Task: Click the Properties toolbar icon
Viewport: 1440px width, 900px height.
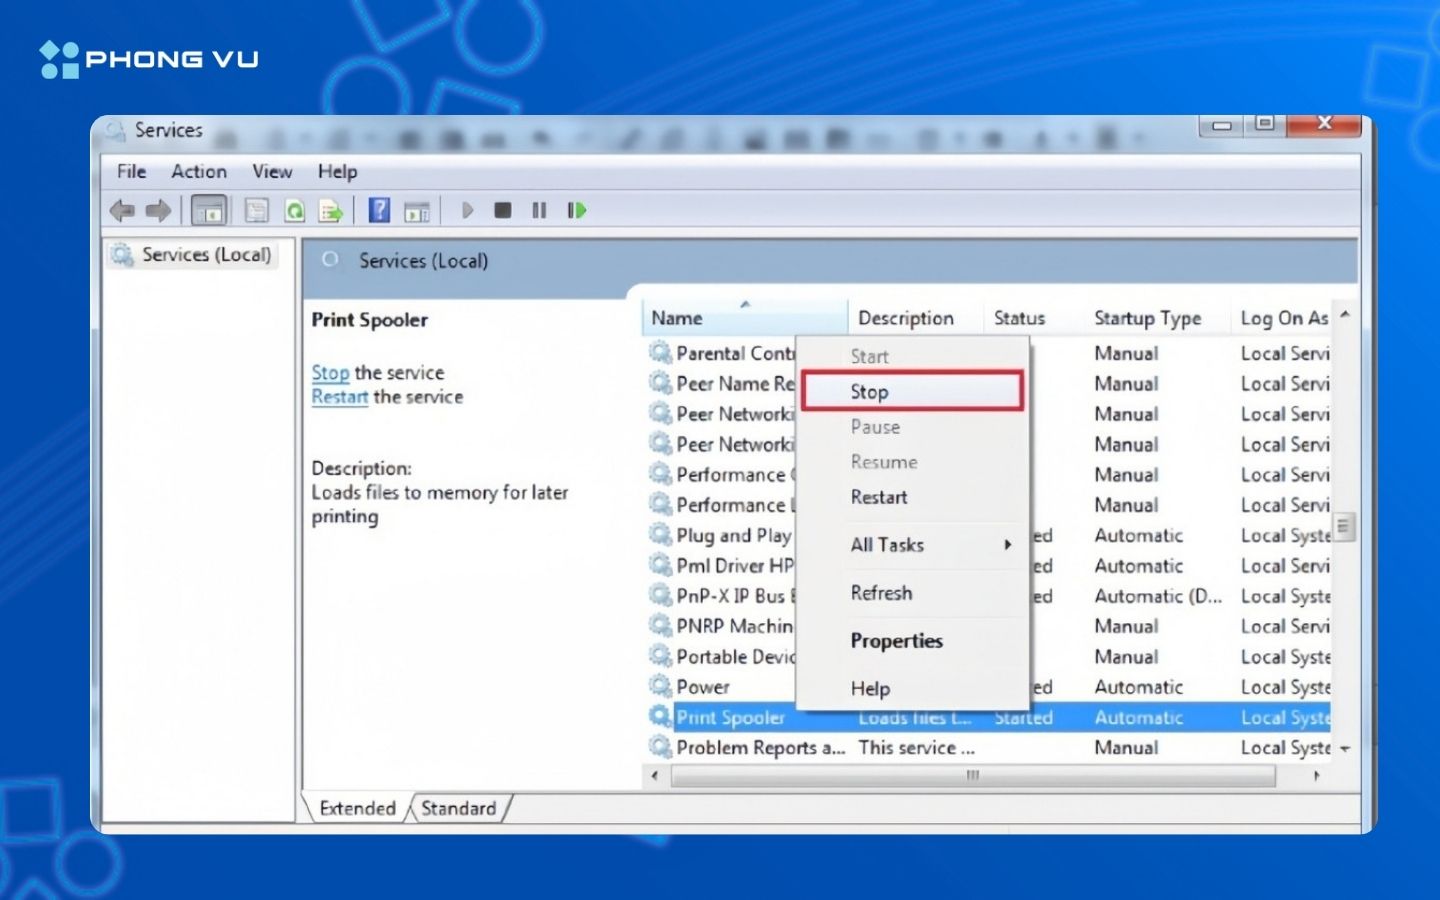Action: pos(257,210)
